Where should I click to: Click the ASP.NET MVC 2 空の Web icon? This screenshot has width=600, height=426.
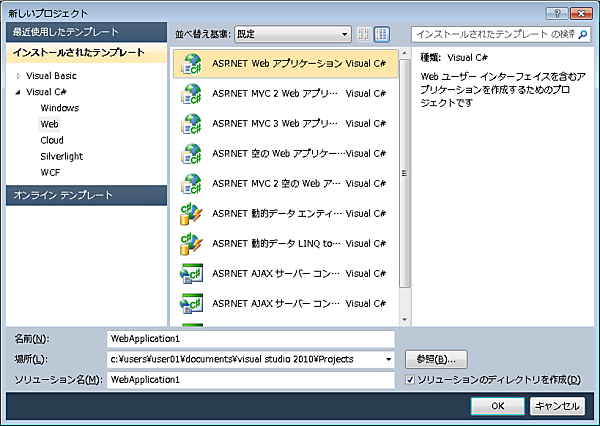(x=191, y=184)
